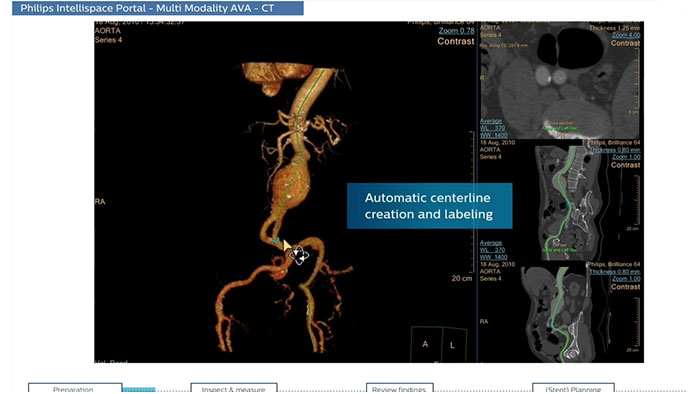Click the Philips Intellispace Portal title banner
This screenshot has width=700, height=394.
coord(158,8)
